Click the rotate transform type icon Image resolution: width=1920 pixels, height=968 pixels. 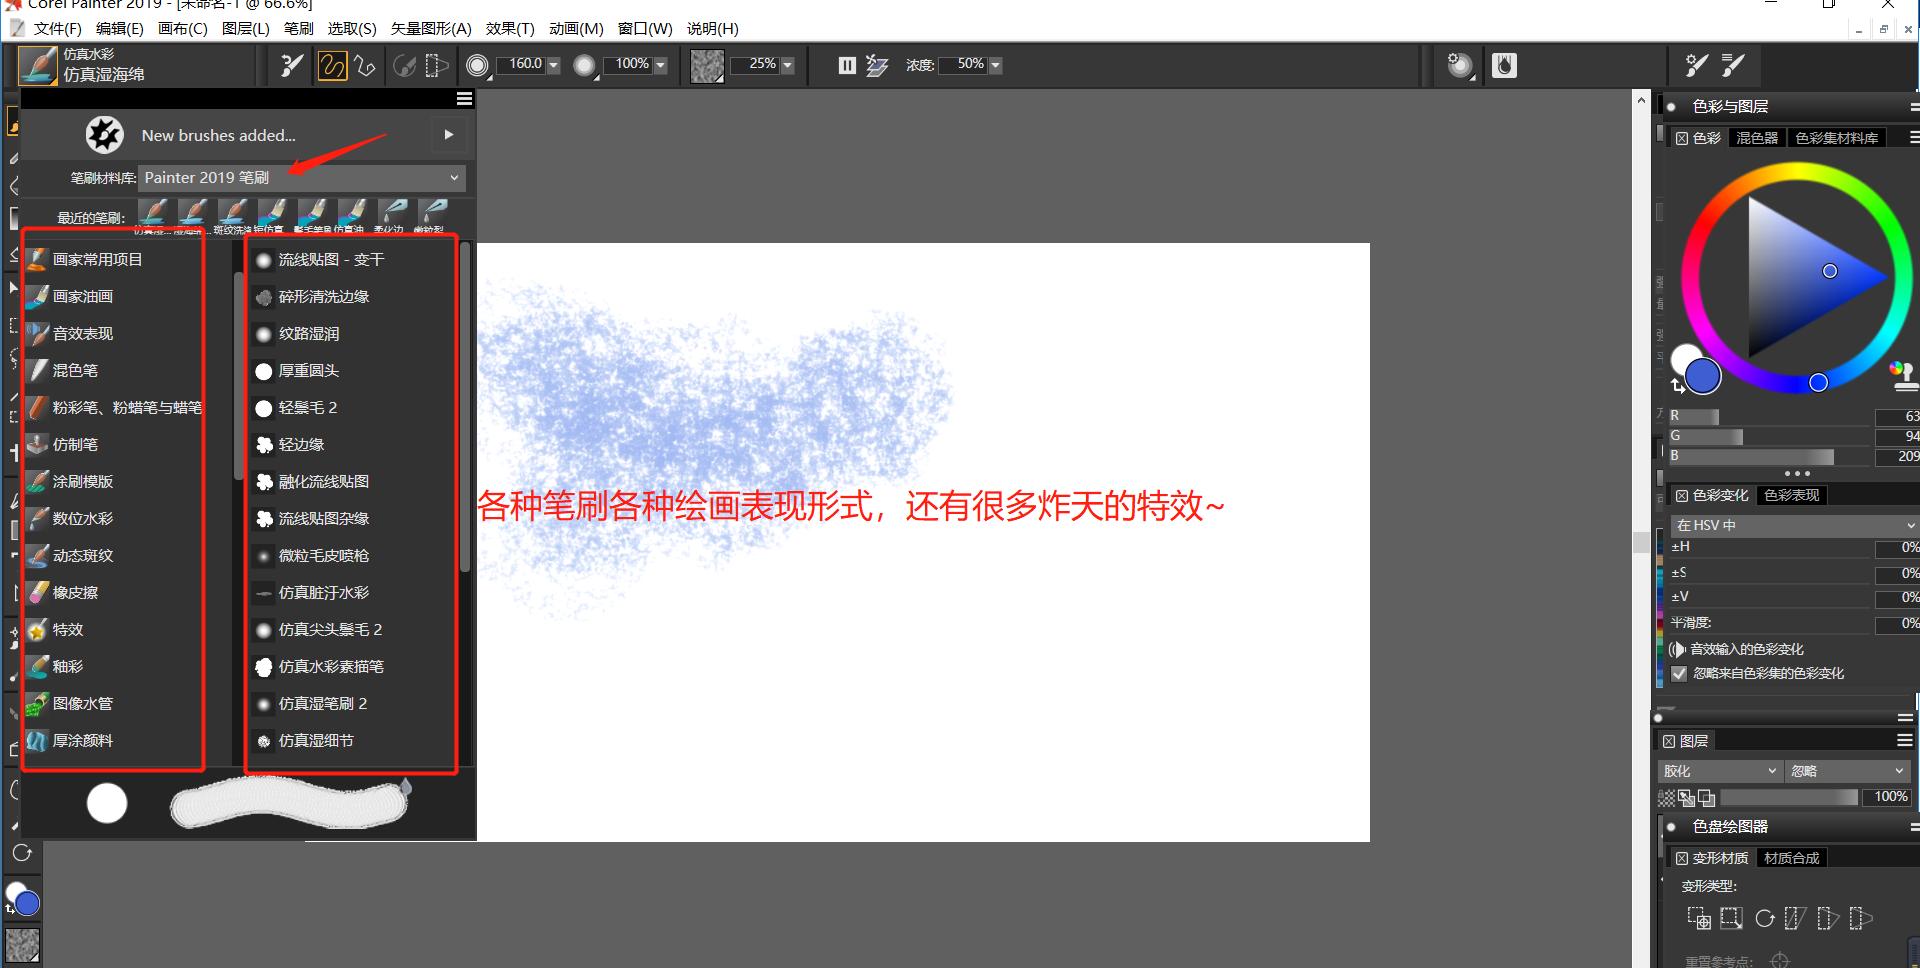point(1765,918)
